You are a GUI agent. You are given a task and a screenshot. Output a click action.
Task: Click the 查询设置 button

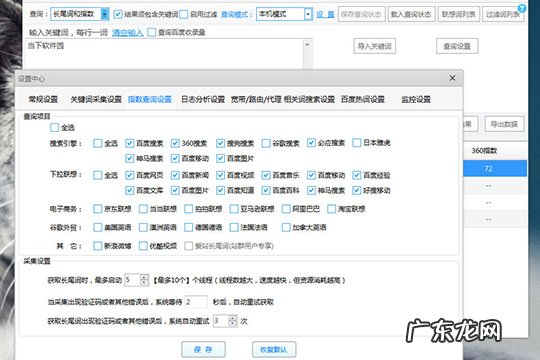pyautogui.click(x=457, y=46)
